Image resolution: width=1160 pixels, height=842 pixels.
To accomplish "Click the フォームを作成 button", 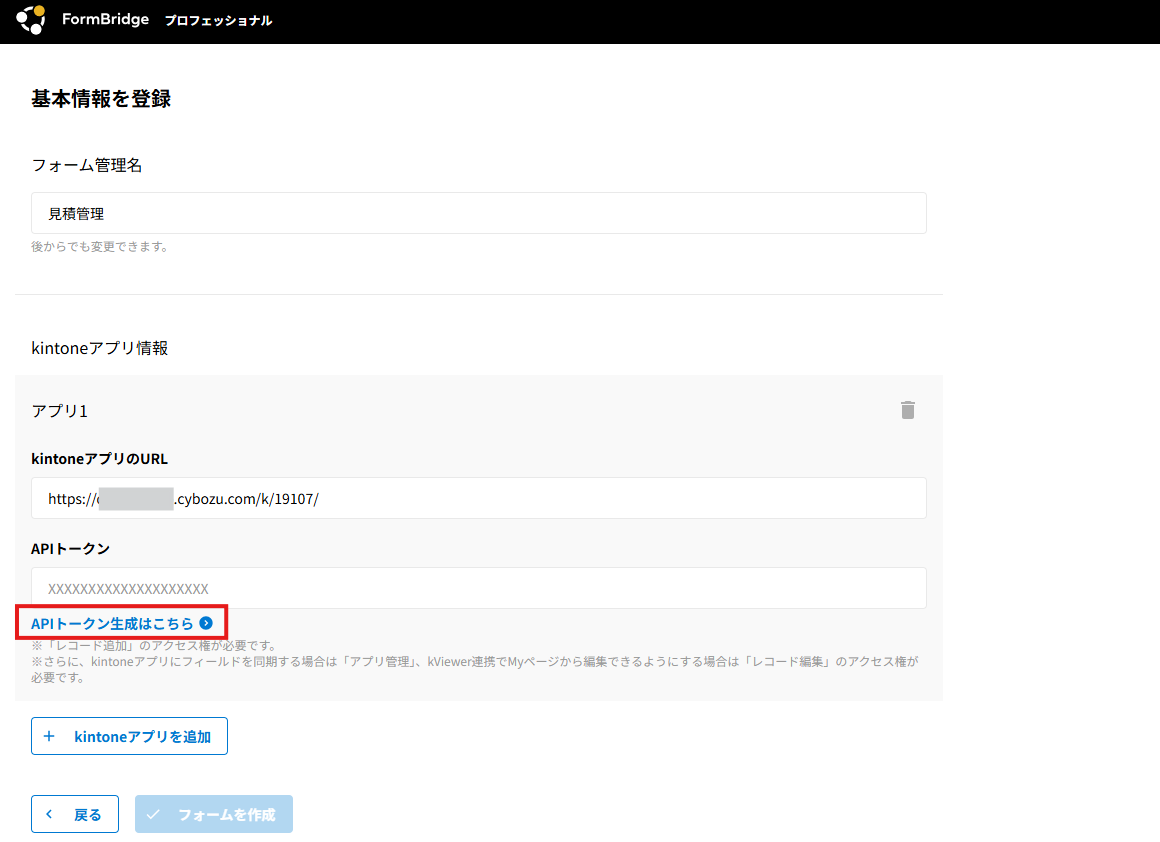I will click(x=214, y=814).
